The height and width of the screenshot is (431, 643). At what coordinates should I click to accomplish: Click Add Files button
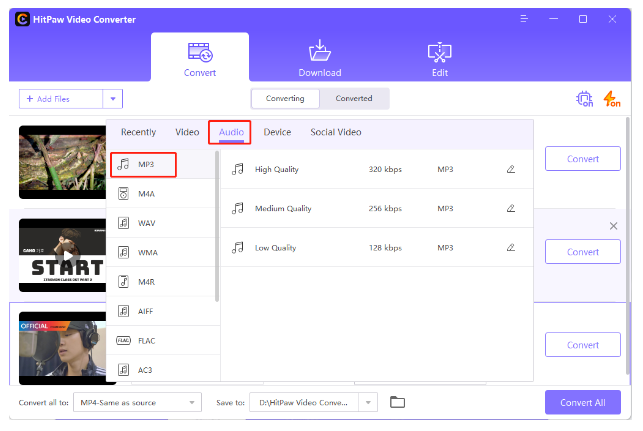(61, 99)
